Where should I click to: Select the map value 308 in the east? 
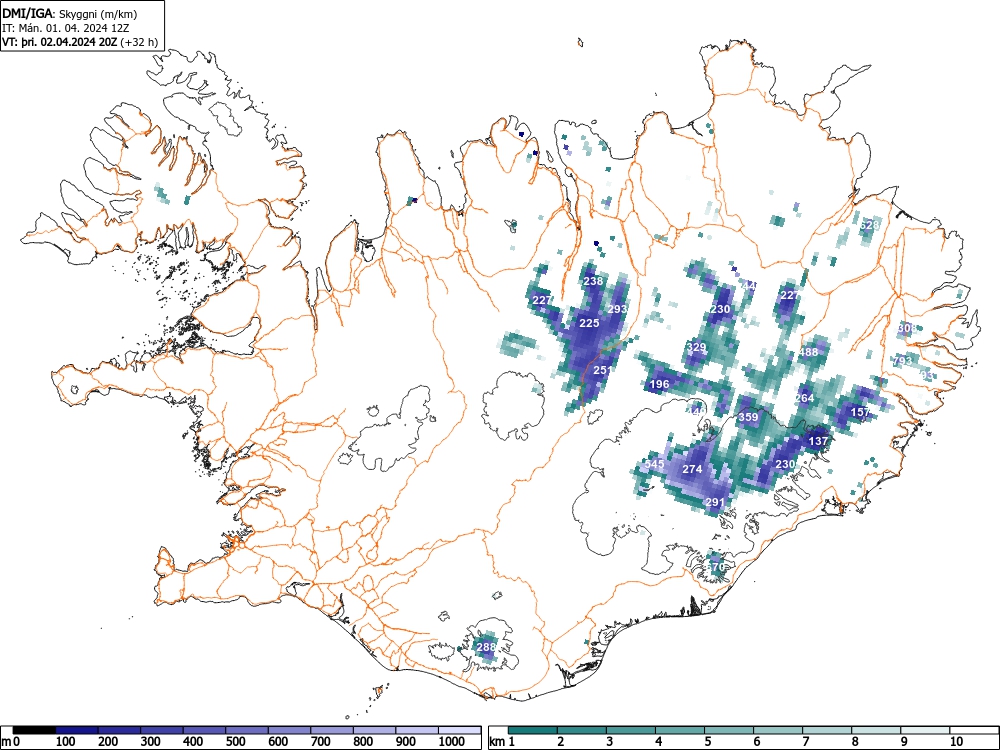point(906,328)
